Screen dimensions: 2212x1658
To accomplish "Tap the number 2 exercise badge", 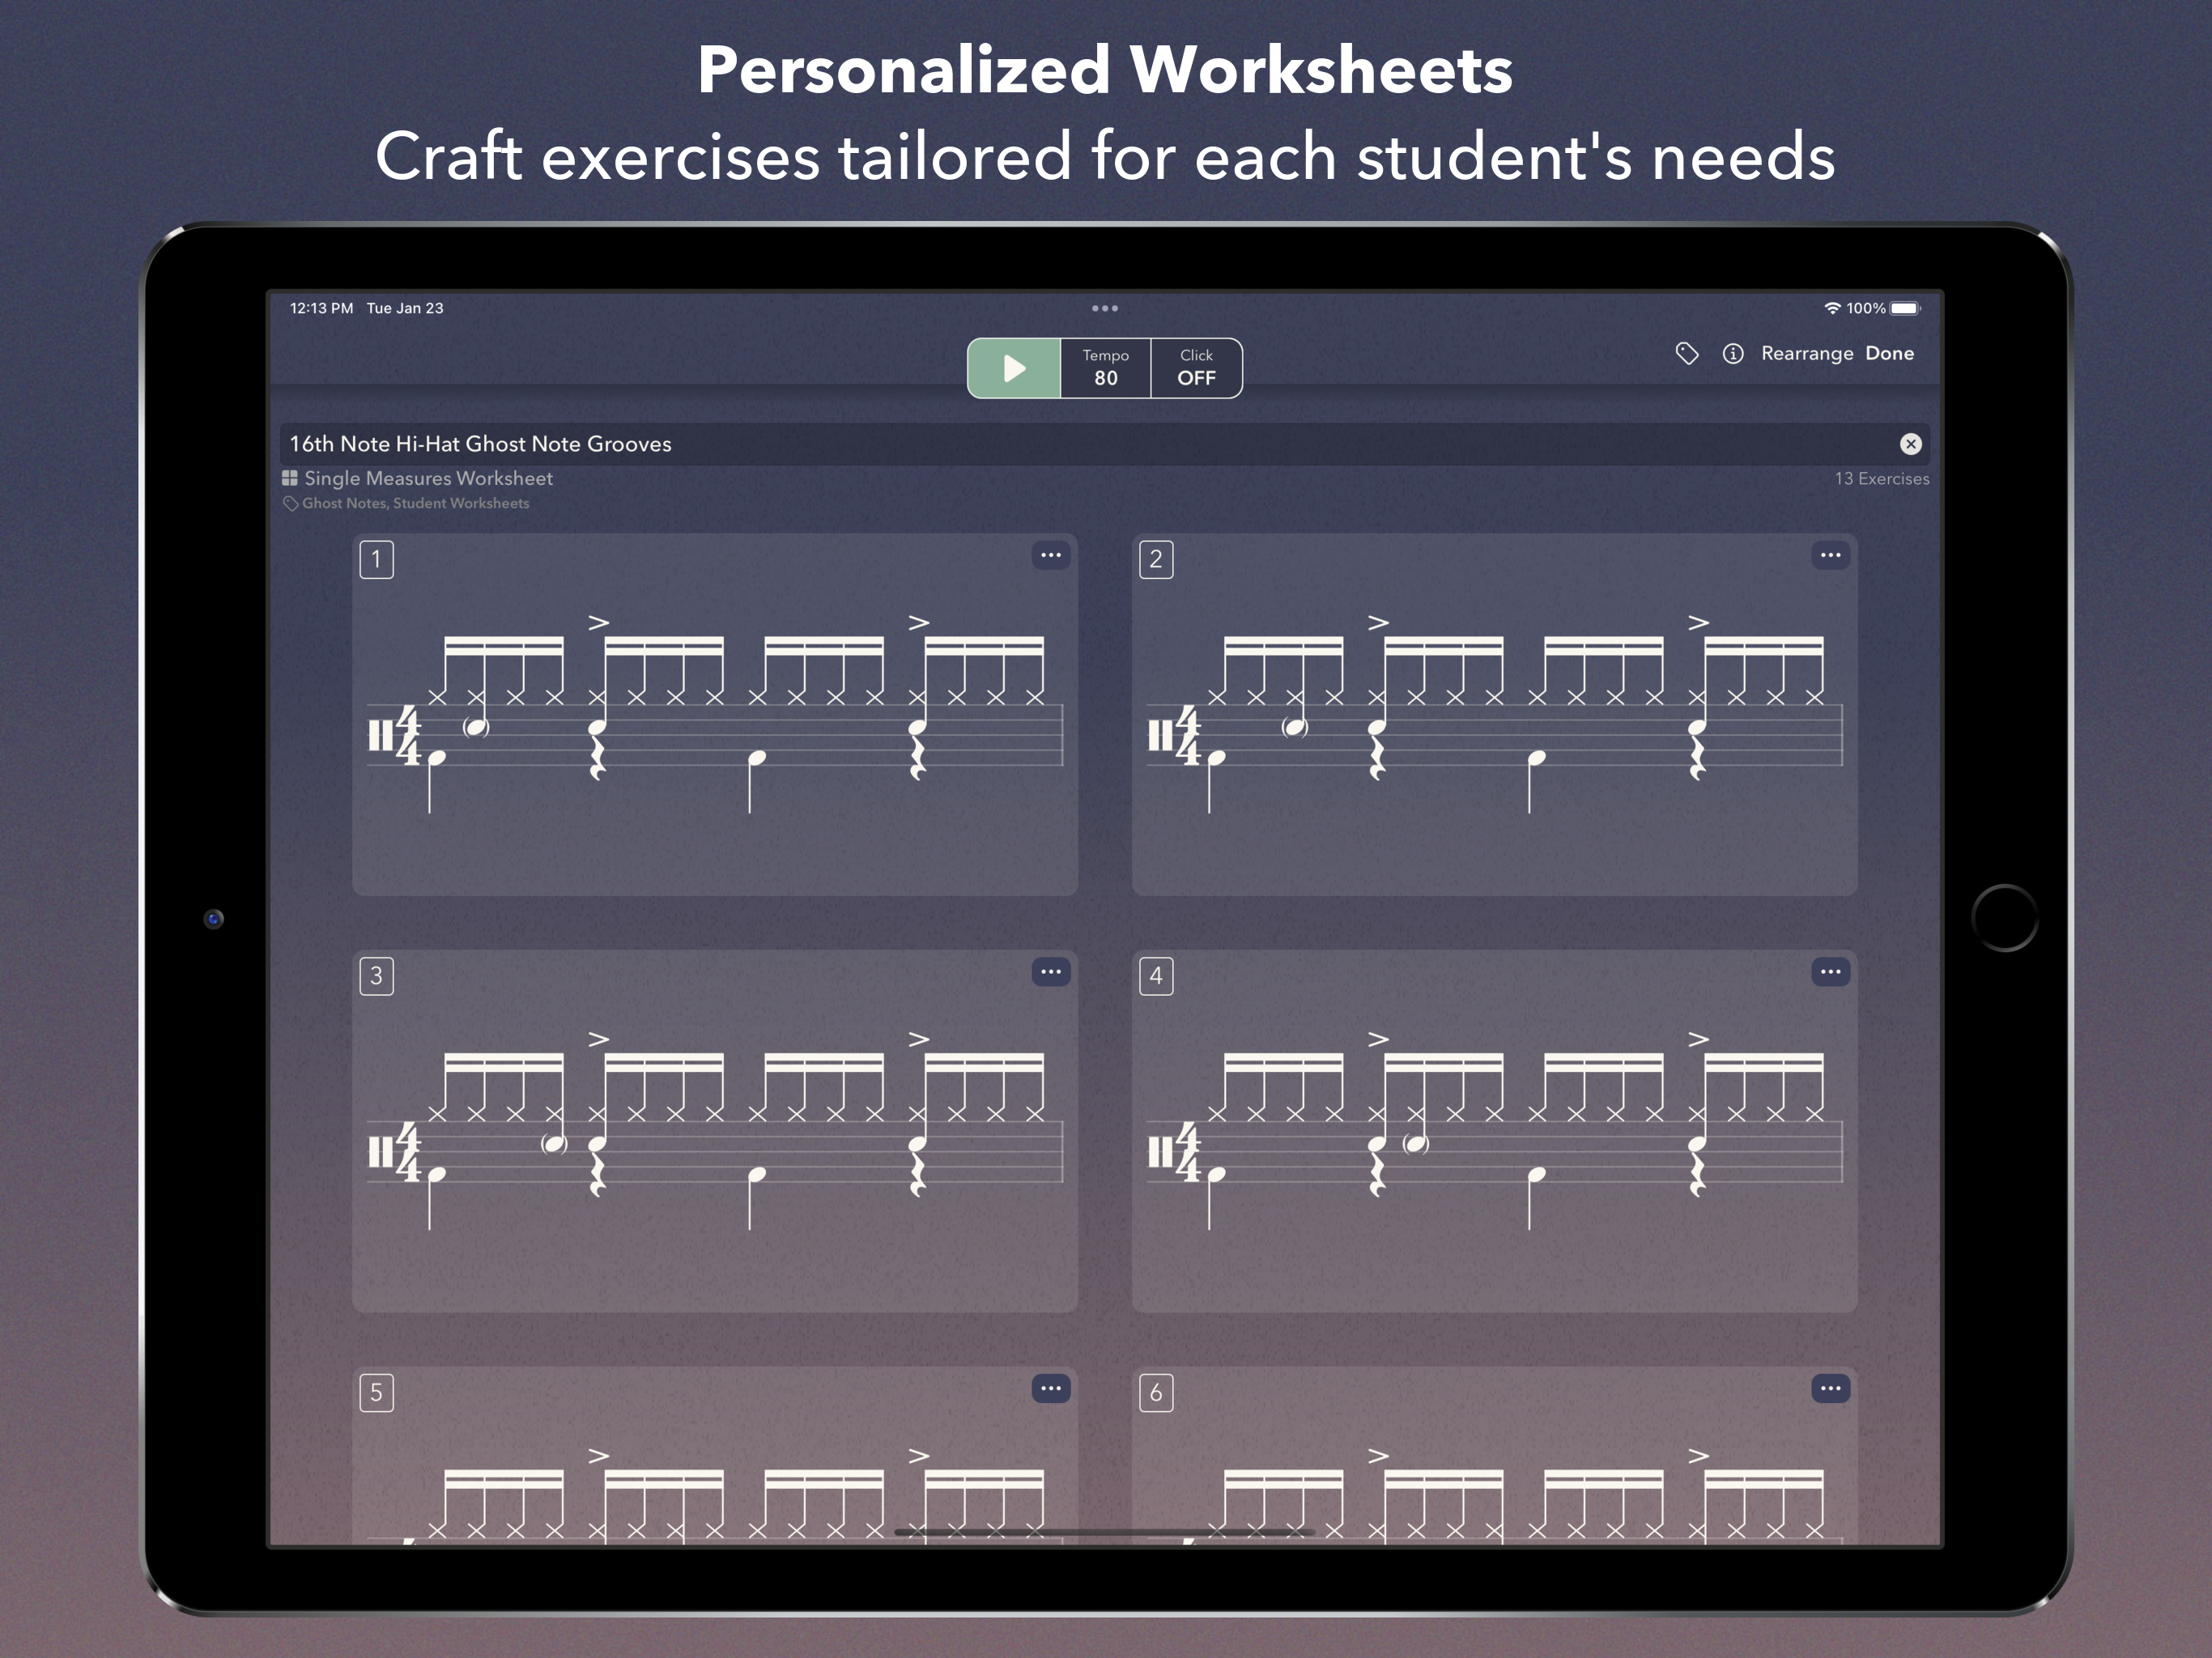I will tap(1156, 559).
